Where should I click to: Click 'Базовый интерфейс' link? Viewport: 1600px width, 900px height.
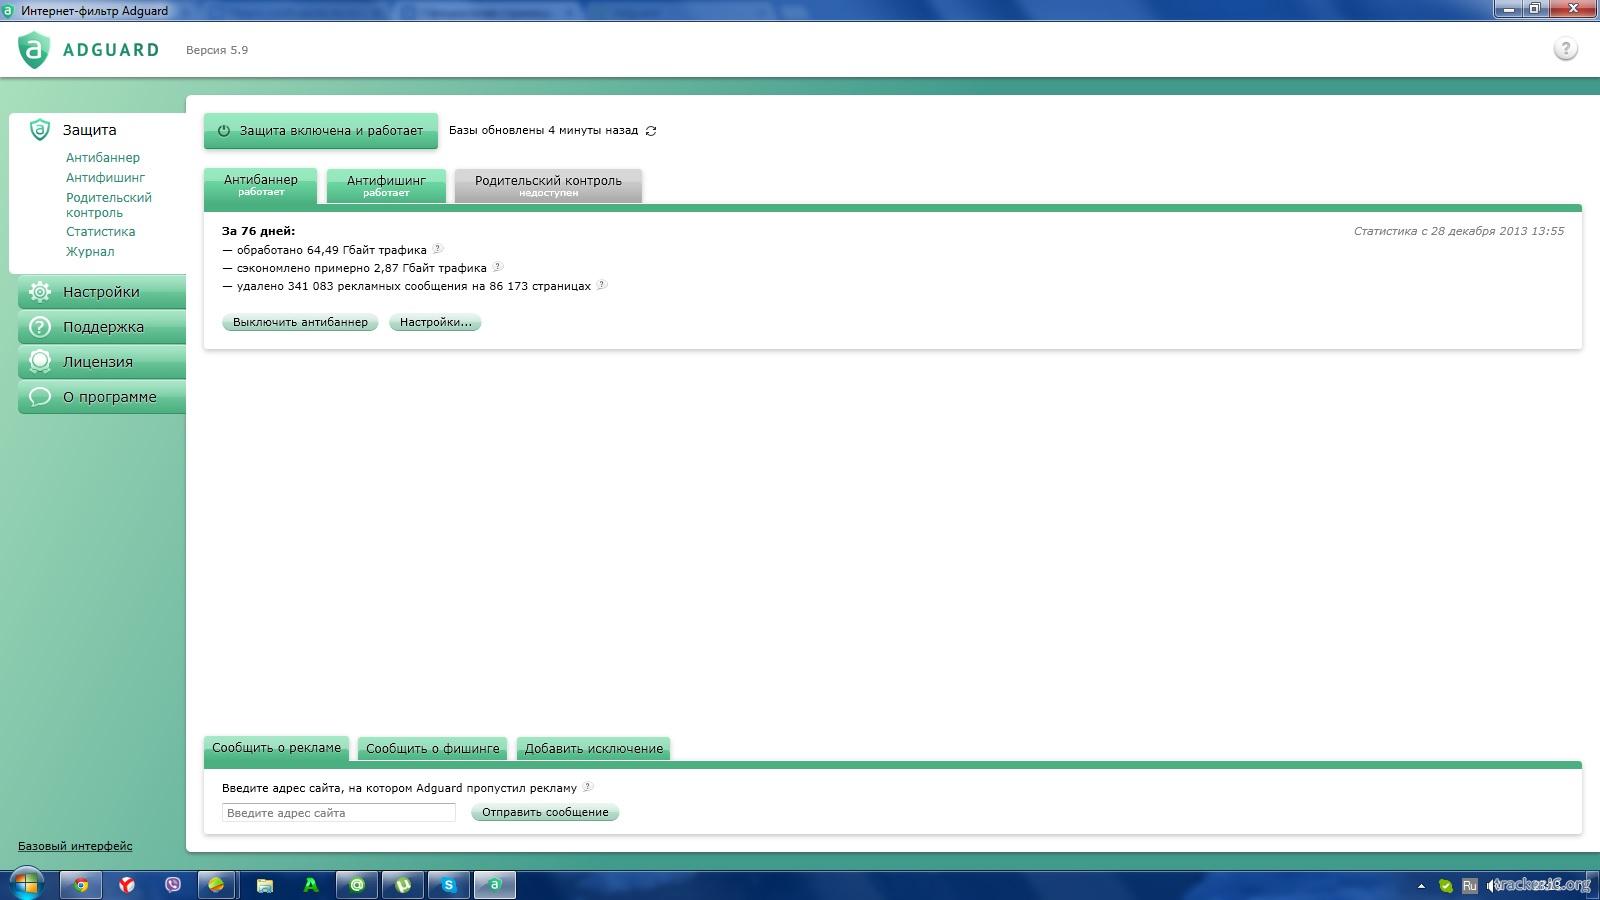point(75,846)
